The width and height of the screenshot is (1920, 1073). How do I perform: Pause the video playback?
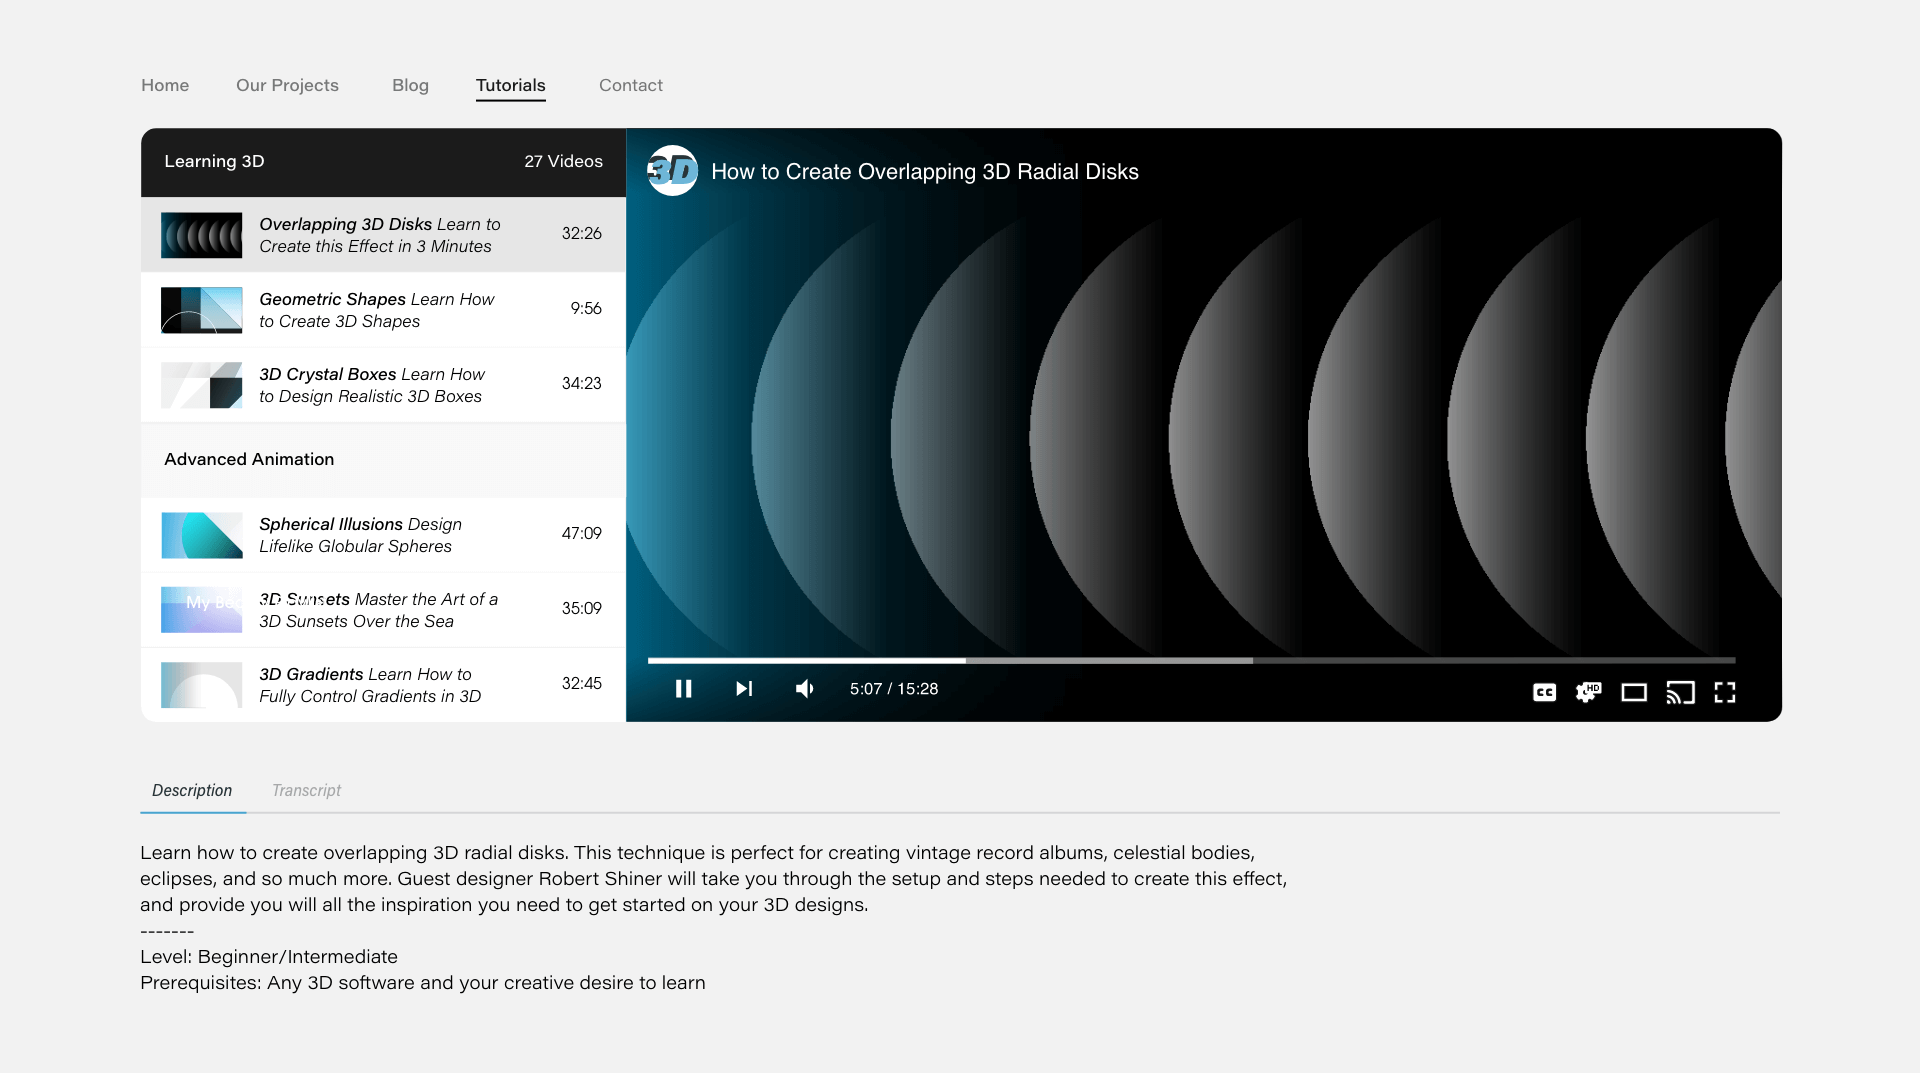pyautogui.click(x=684, y=689)
